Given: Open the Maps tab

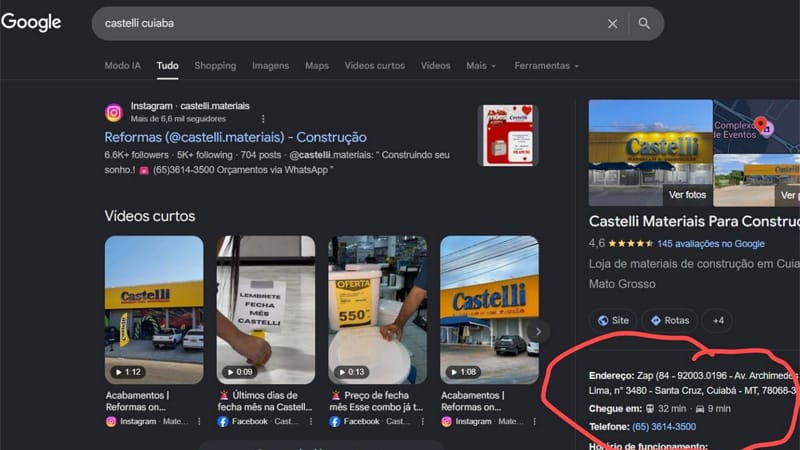Looking at the screenshot, I should pyautogui.click(x=317, y=65).
